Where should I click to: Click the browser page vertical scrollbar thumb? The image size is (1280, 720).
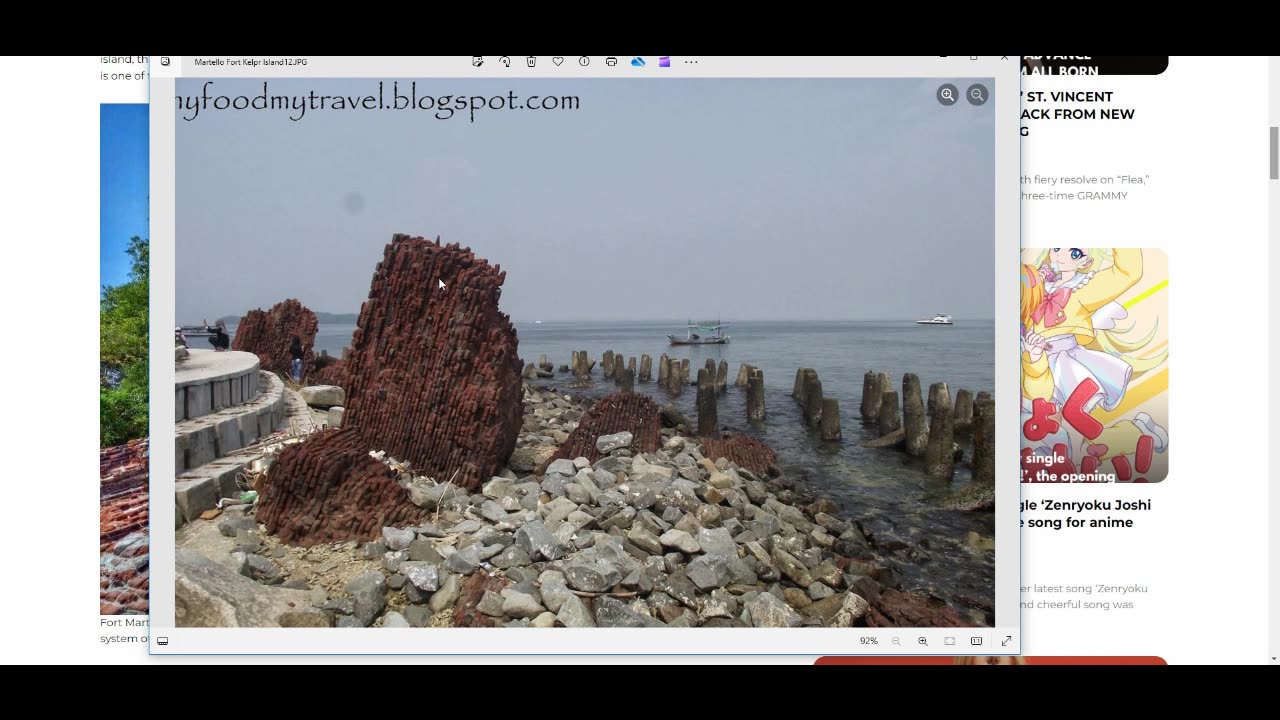tap(1274, 153)
